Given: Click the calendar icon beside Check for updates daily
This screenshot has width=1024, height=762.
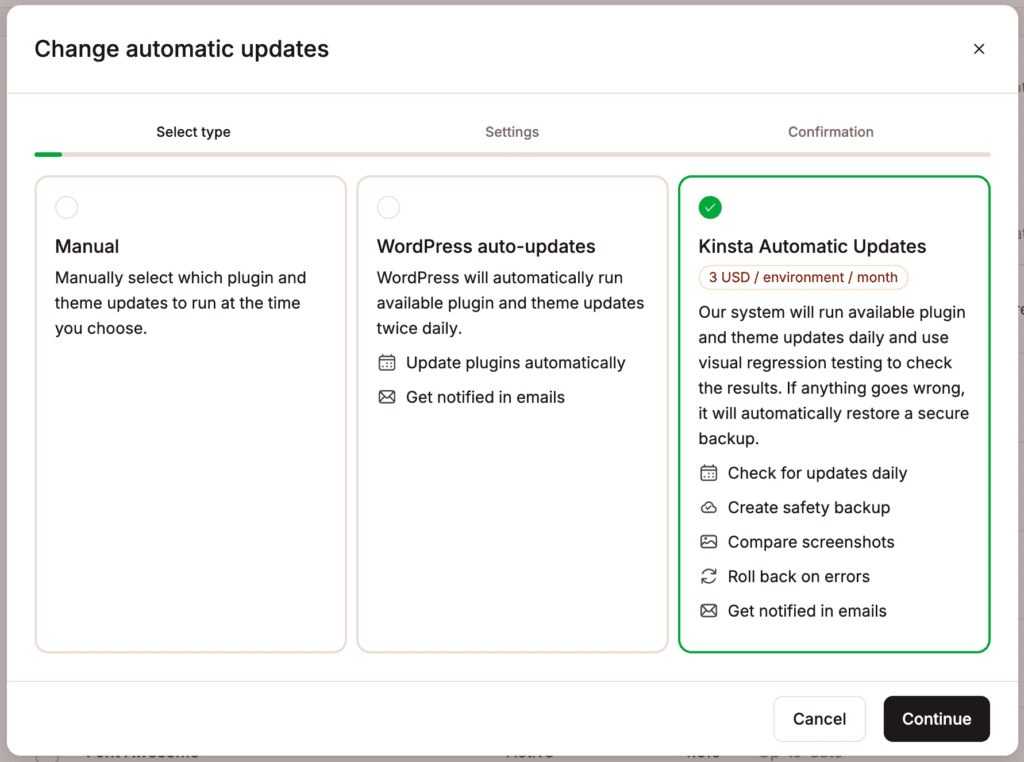Looking at the screenshot, I should click(709, 472).
